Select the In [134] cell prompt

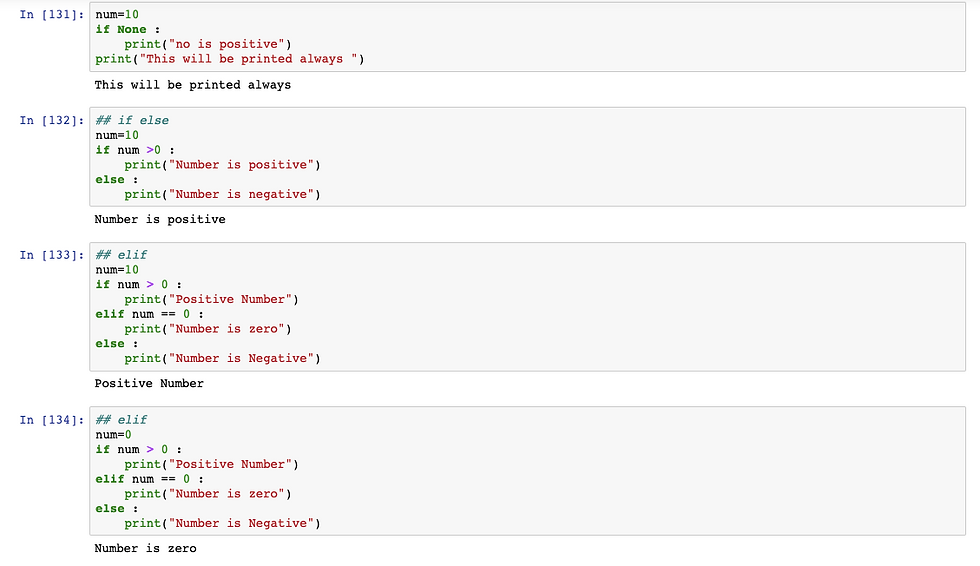click(52, 420)
